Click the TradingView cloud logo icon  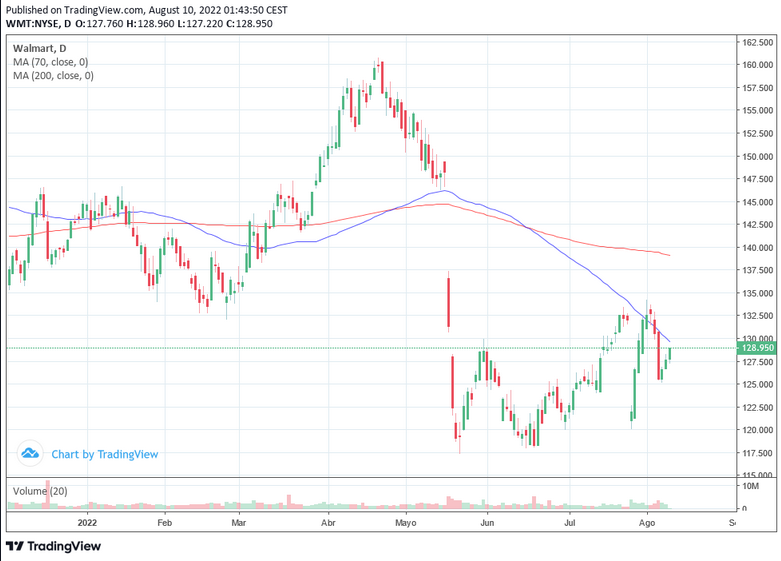click(x=30, y=454)
